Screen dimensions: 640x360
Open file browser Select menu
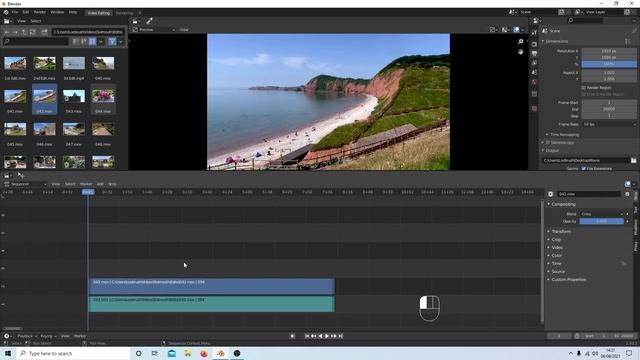tap(36, 21)
